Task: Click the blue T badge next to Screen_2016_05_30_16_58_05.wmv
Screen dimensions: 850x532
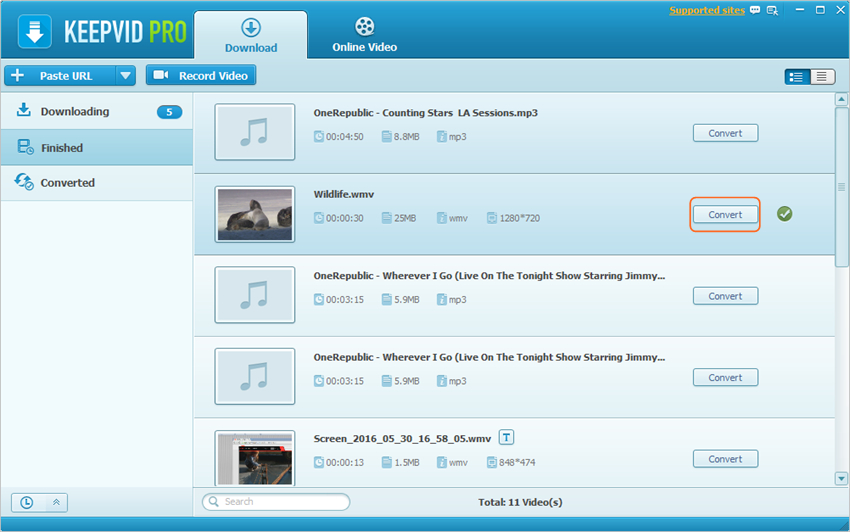Action: pos(507,437)
